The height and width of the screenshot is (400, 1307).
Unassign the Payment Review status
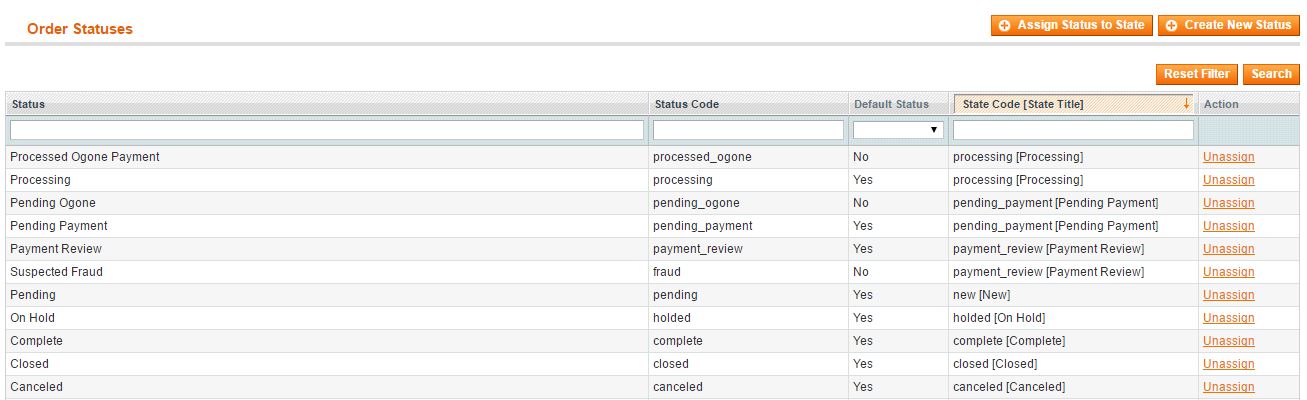1228,249
